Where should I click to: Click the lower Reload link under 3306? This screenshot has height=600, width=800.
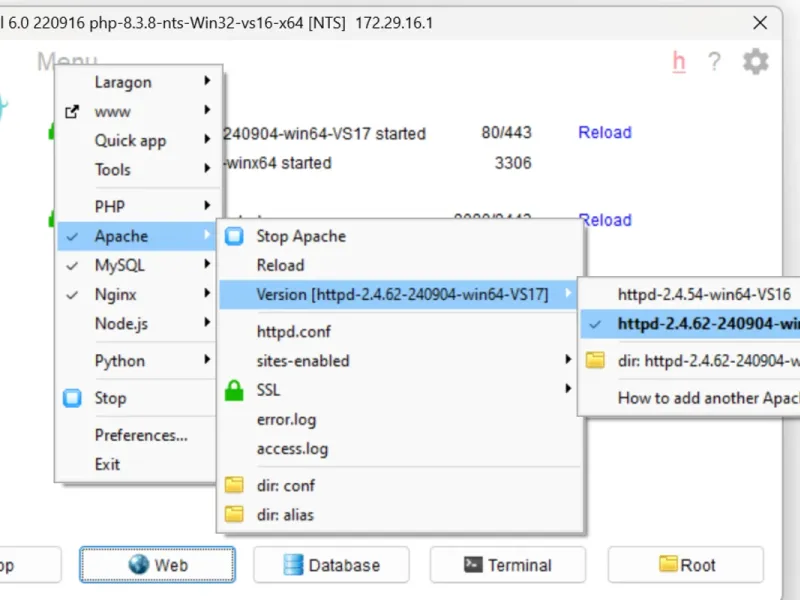(605, 220)
